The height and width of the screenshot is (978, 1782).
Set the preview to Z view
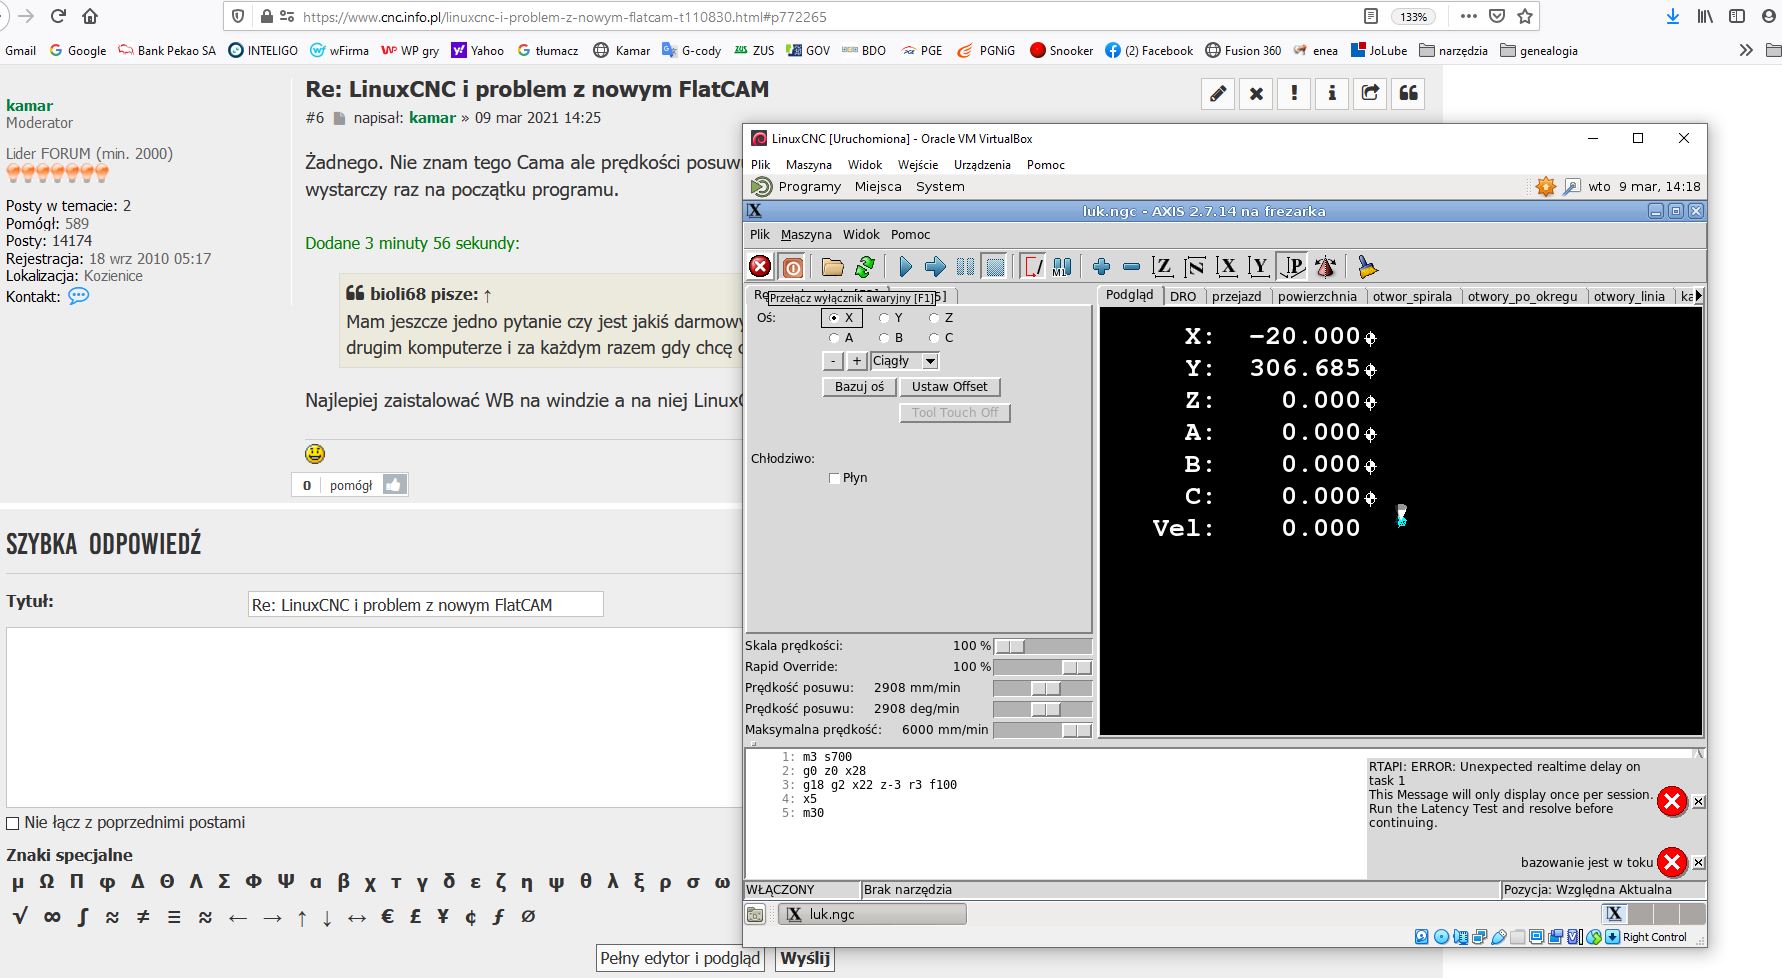pos(1162,267)
